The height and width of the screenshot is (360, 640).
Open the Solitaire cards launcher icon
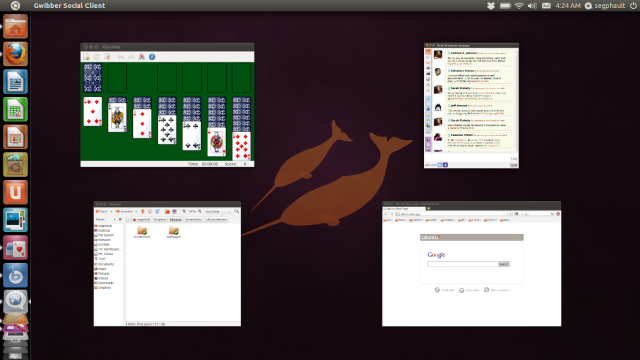point(16,247)
